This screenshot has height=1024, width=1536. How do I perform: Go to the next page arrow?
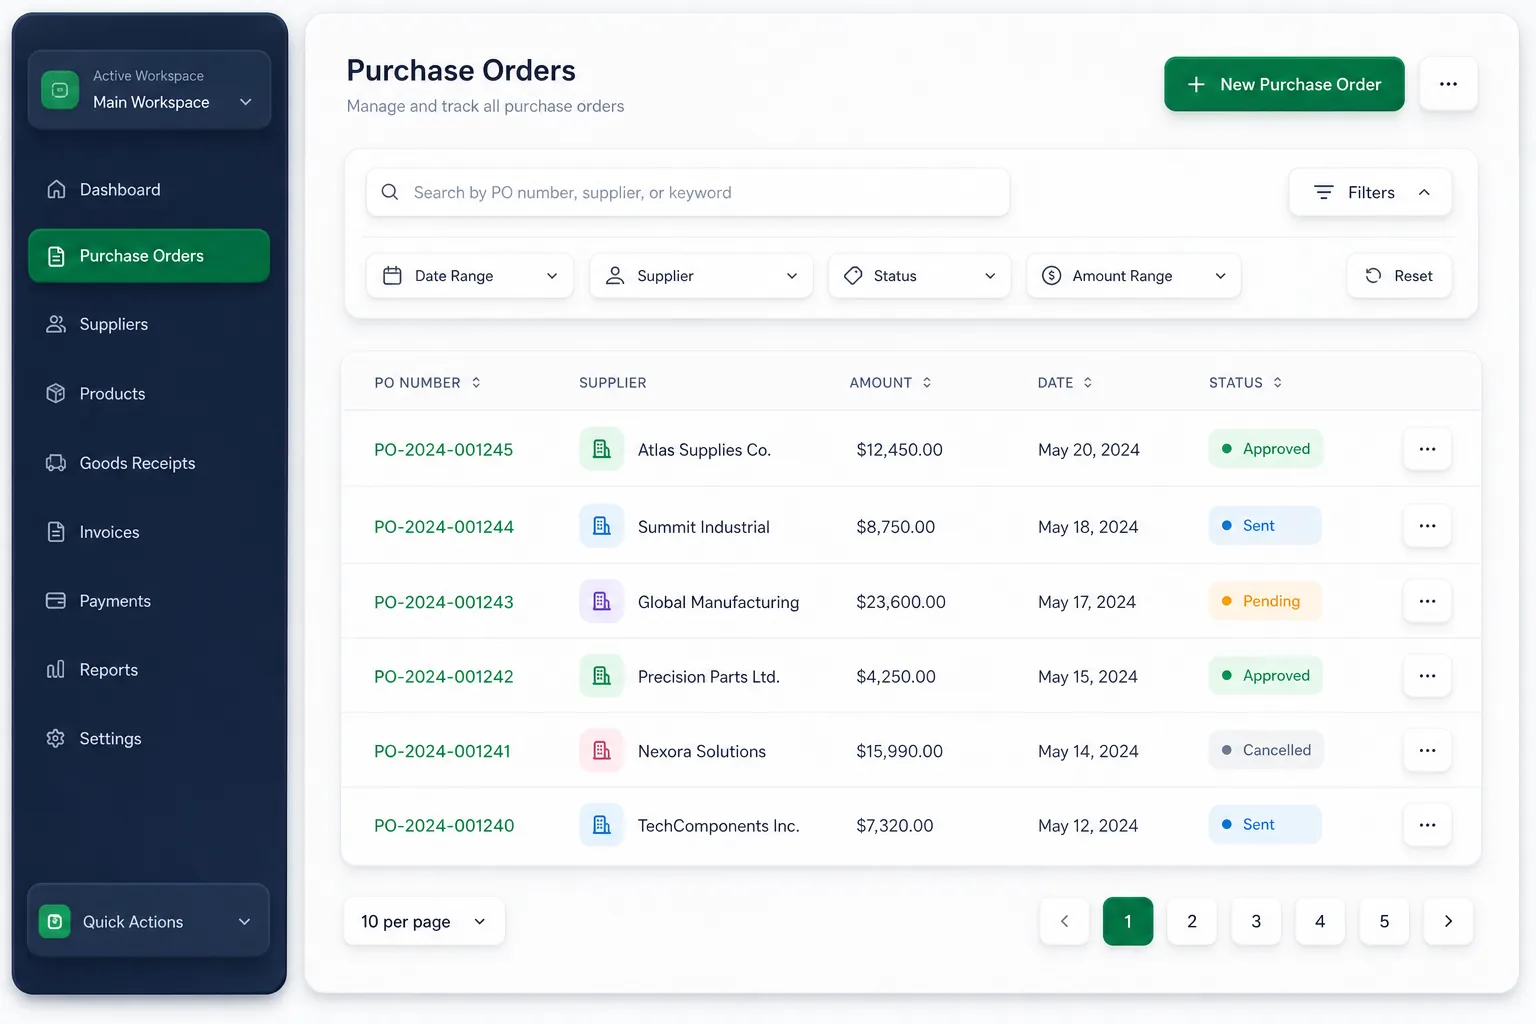click(1448, 921)
